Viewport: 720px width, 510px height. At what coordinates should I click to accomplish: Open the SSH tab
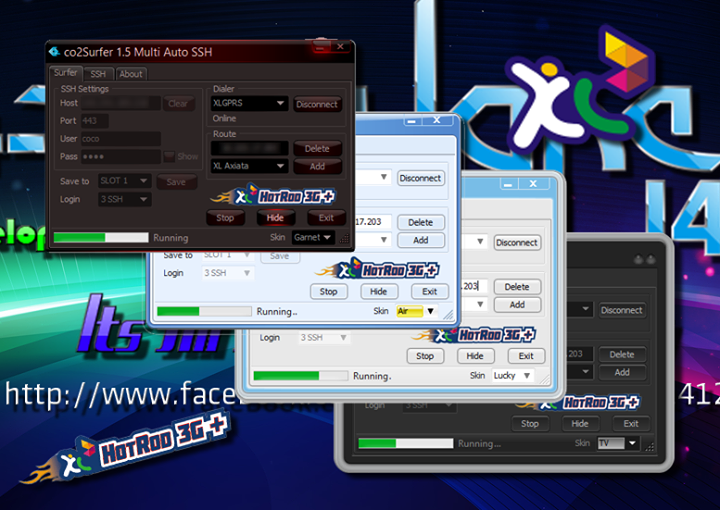[98, 74]
